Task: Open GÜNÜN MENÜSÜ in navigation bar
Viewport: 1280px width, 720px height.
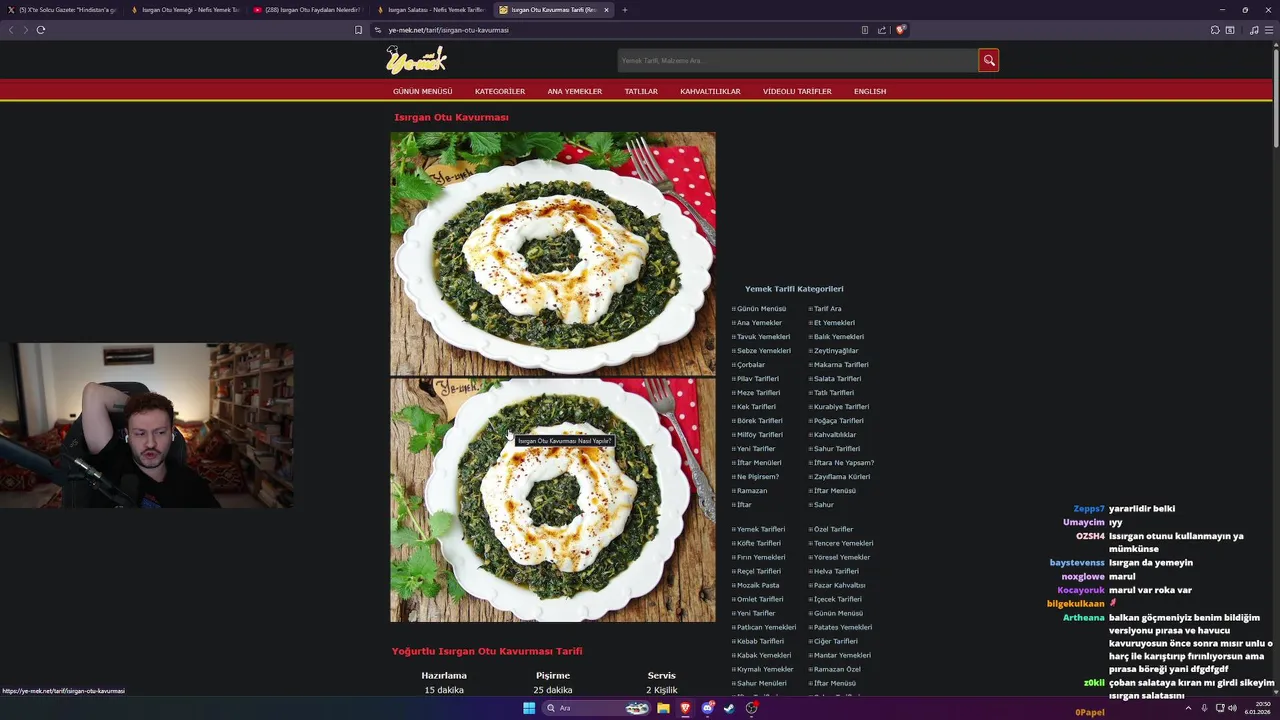Action: [422, 91]
